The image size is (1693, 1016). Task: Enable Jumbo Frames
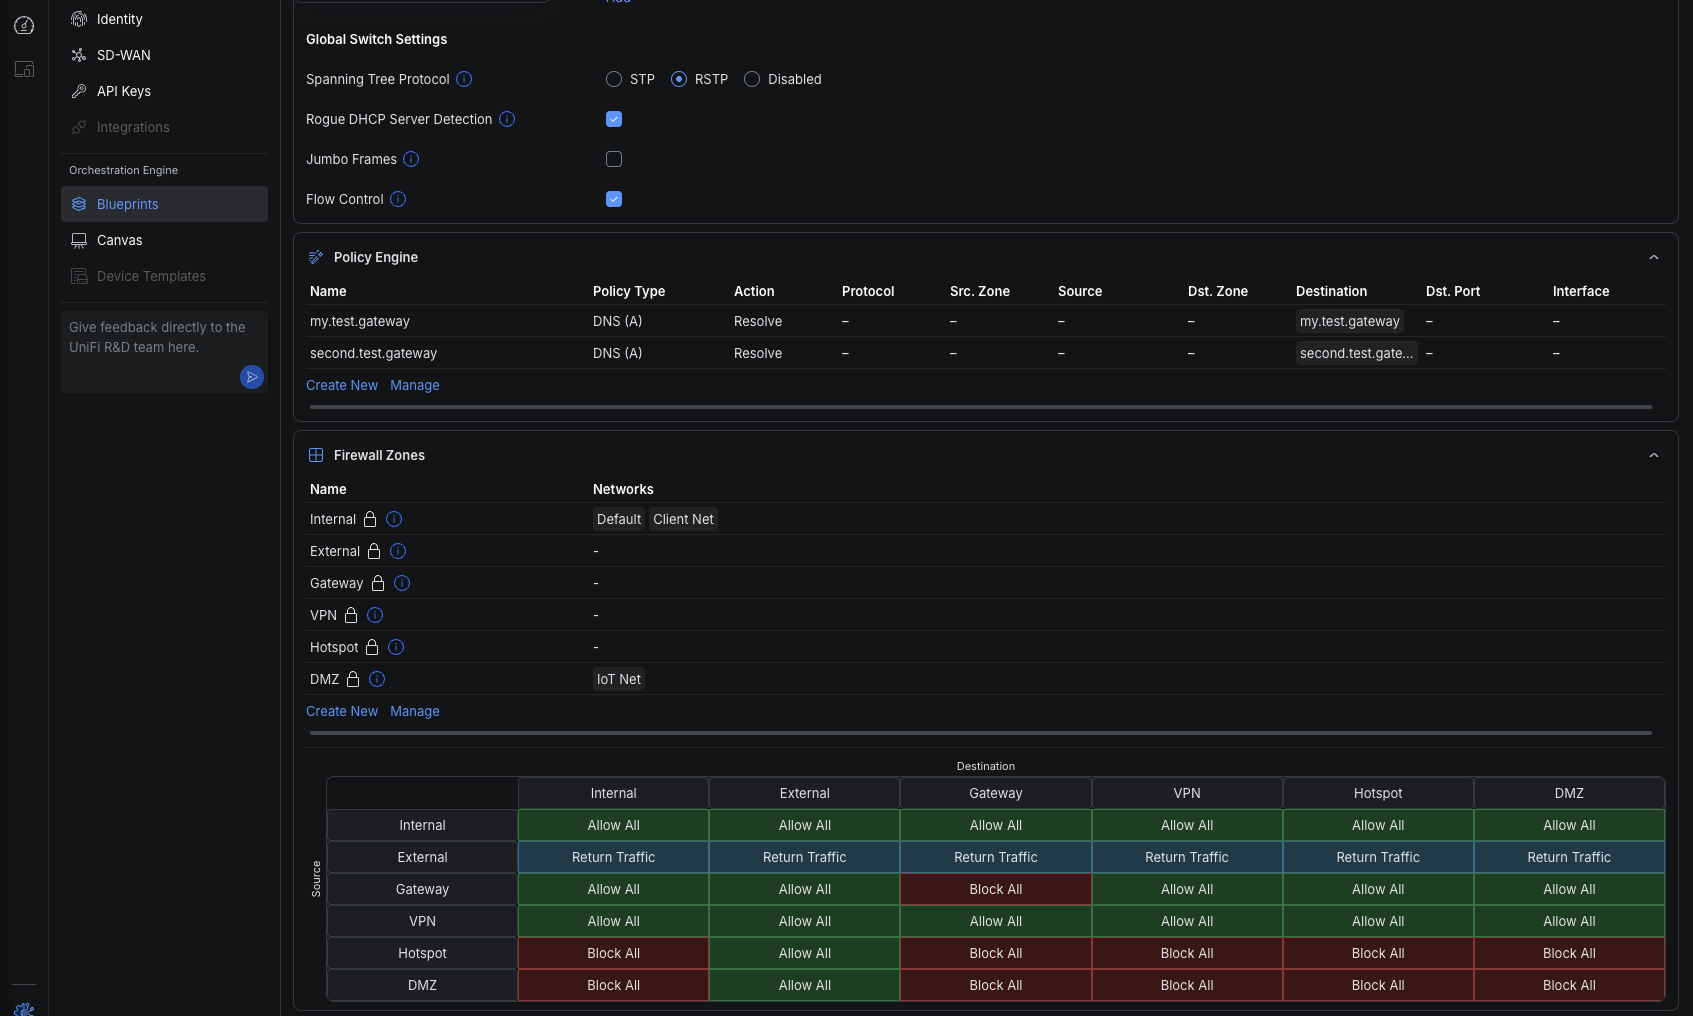coord(613,158)
